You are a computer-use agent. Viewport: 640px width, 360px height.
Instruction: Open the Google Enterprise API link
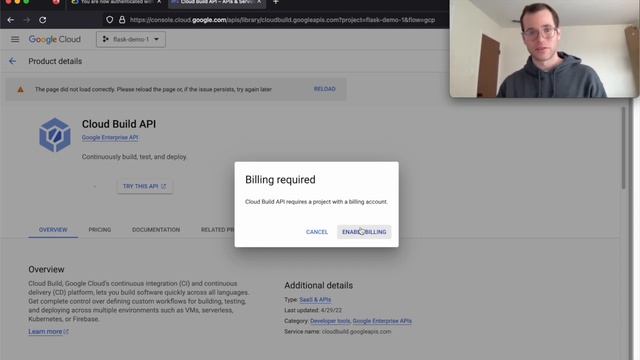pos(110,138)
